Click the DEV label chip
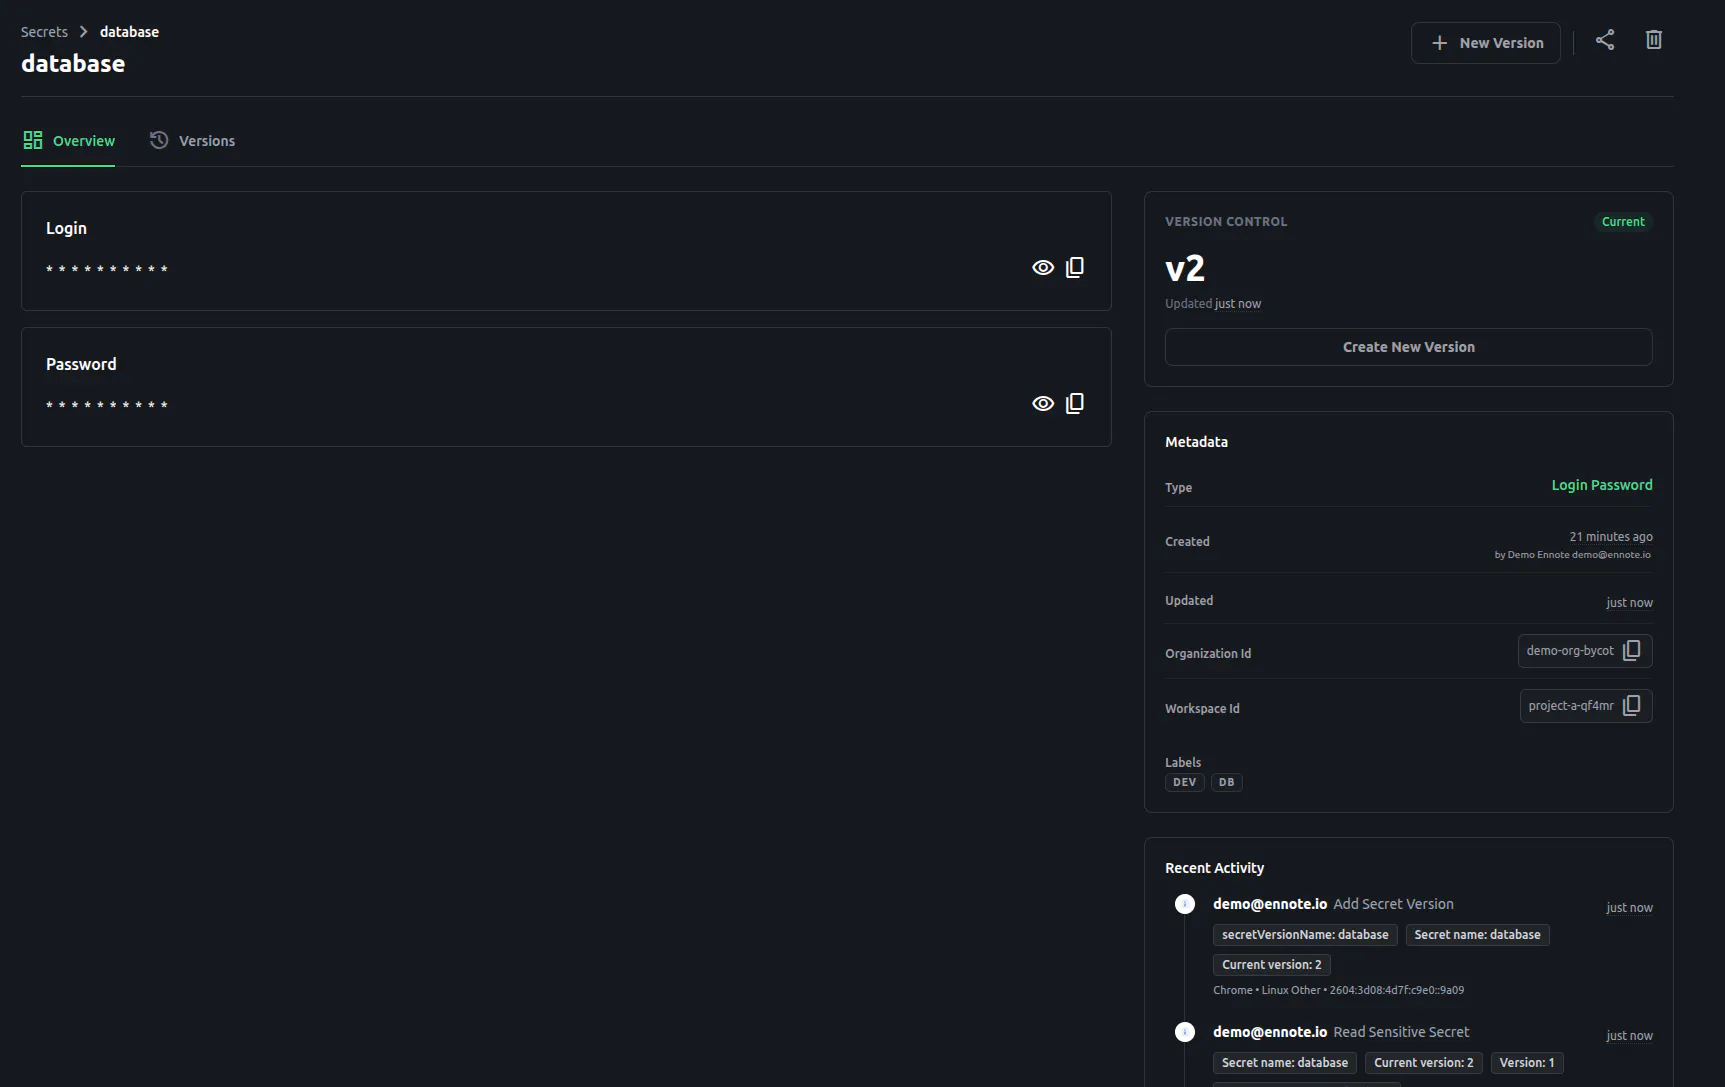 [x=1184, y=783]
